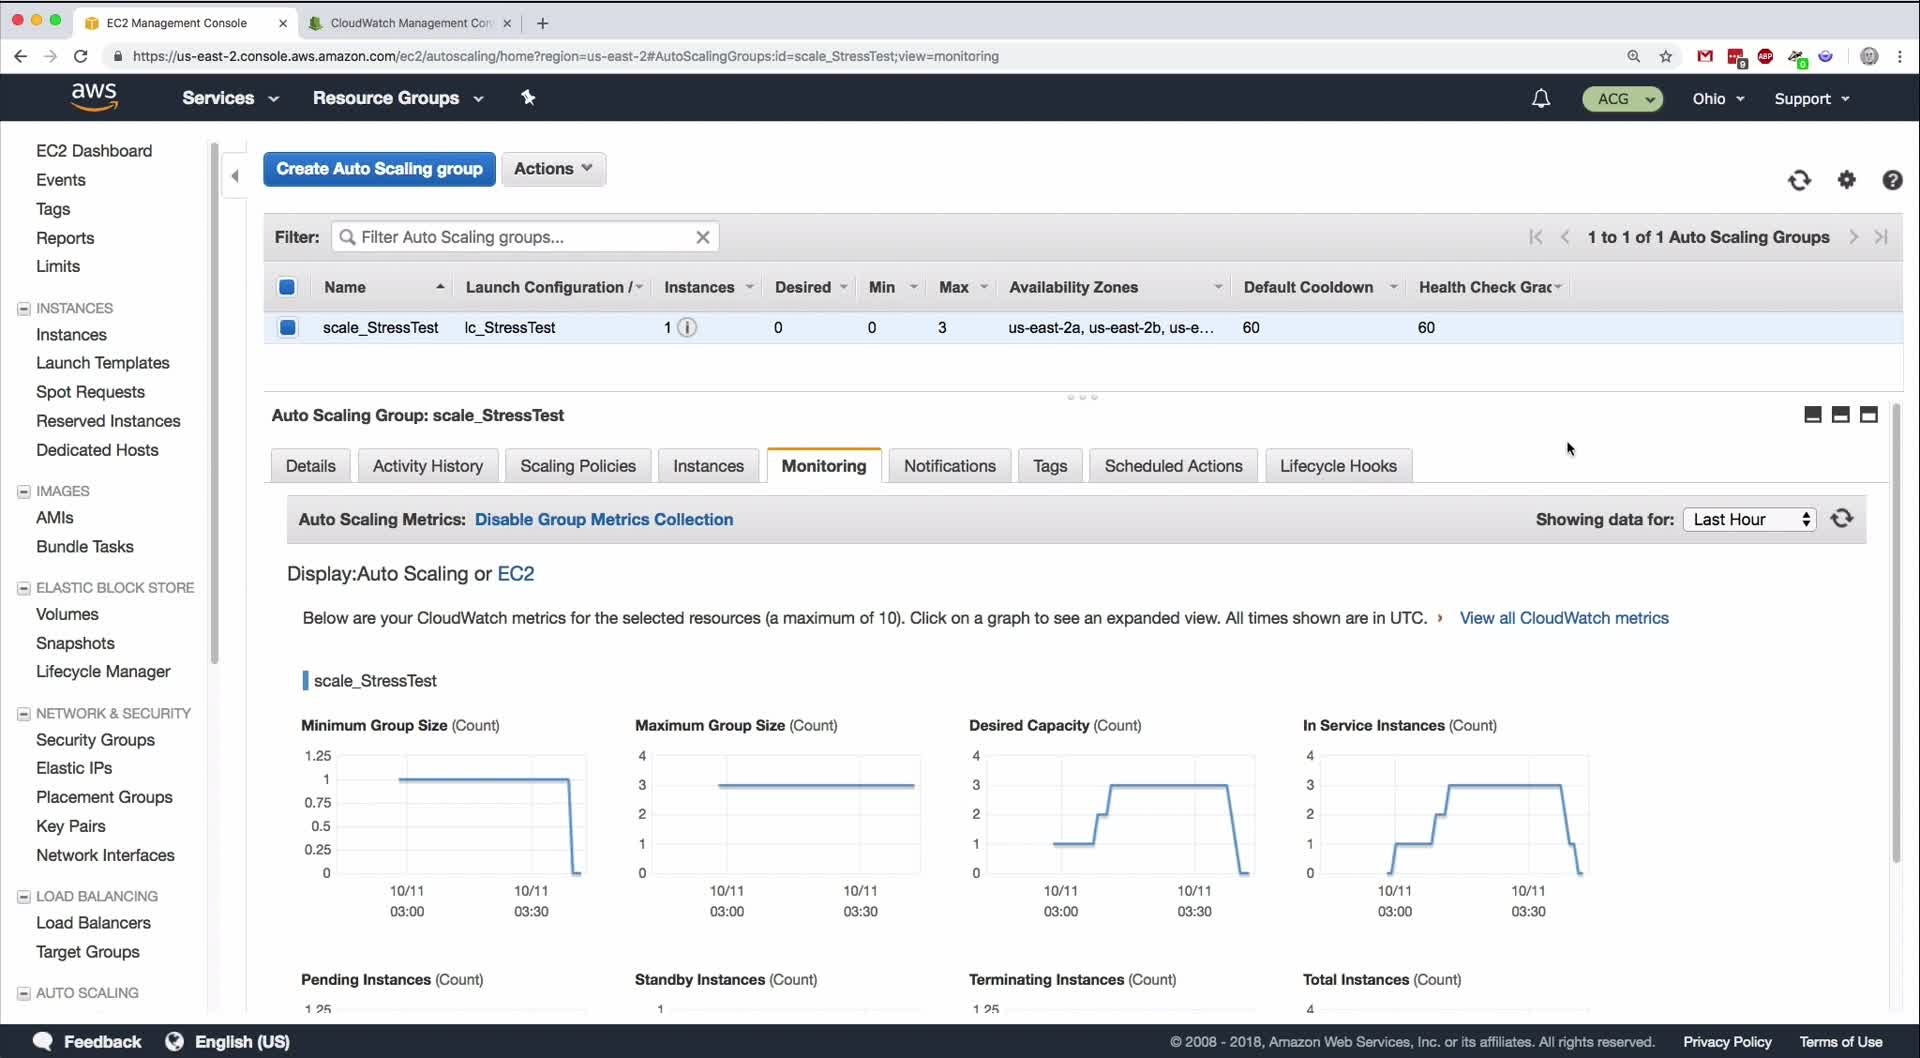Click in the Filter Auto Scaling groups field
The height and width of the screenshot is (1058, 1920).
point(525,237)
